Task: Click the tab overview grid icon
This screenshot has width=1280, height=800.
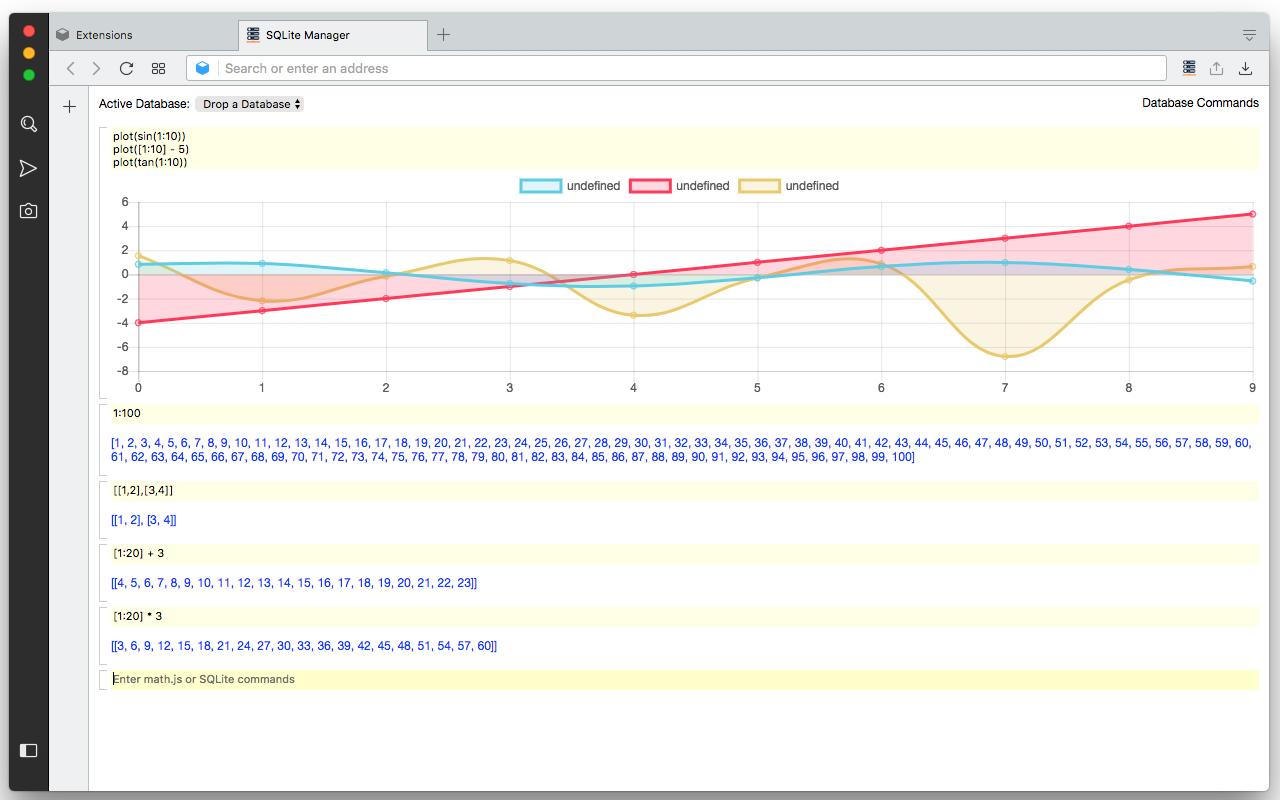Action: pyautogui.click(x=158, y=68)
